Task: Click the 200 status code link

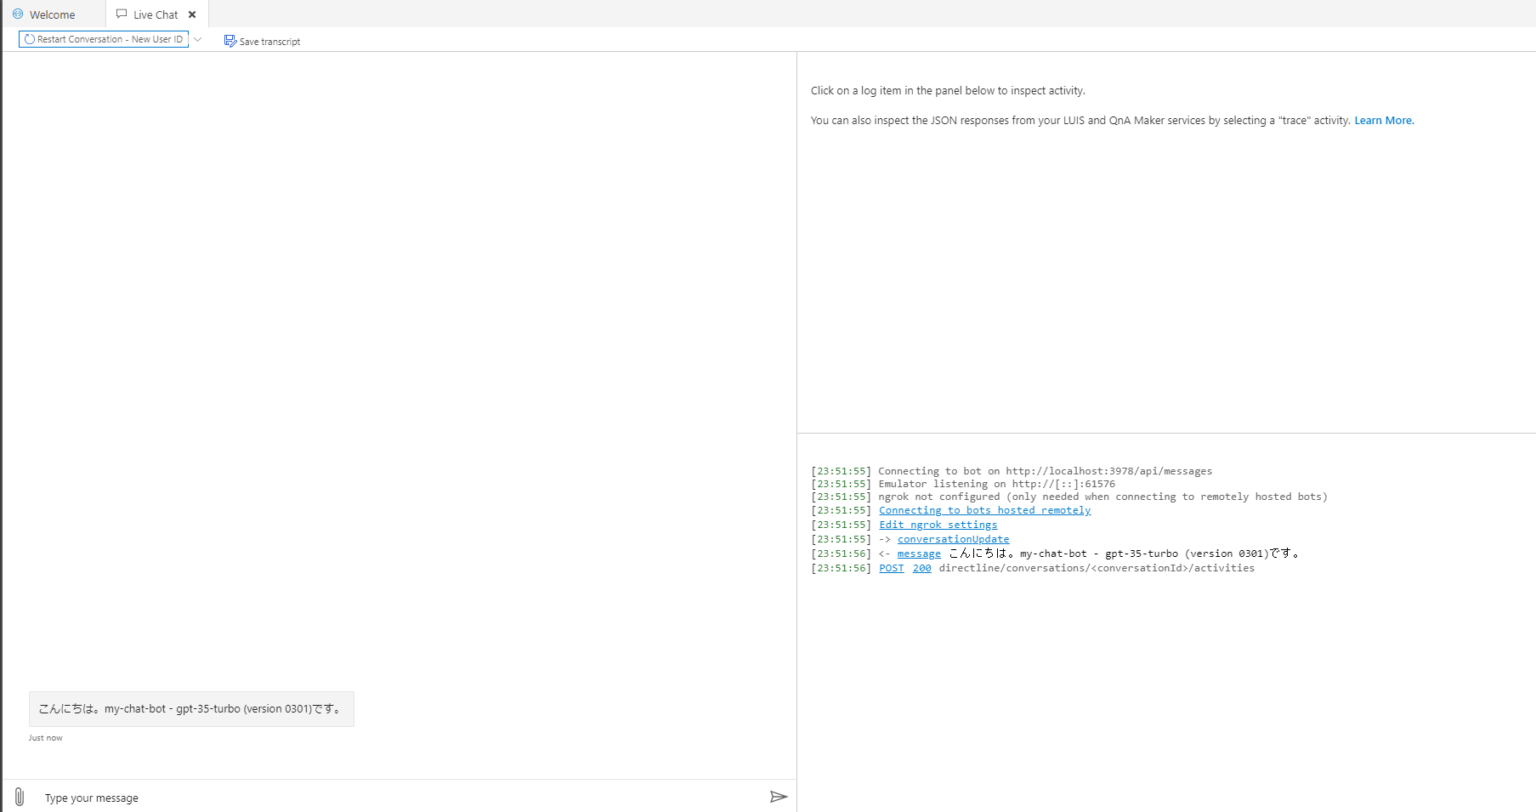Action: click(x=921, y=567)
